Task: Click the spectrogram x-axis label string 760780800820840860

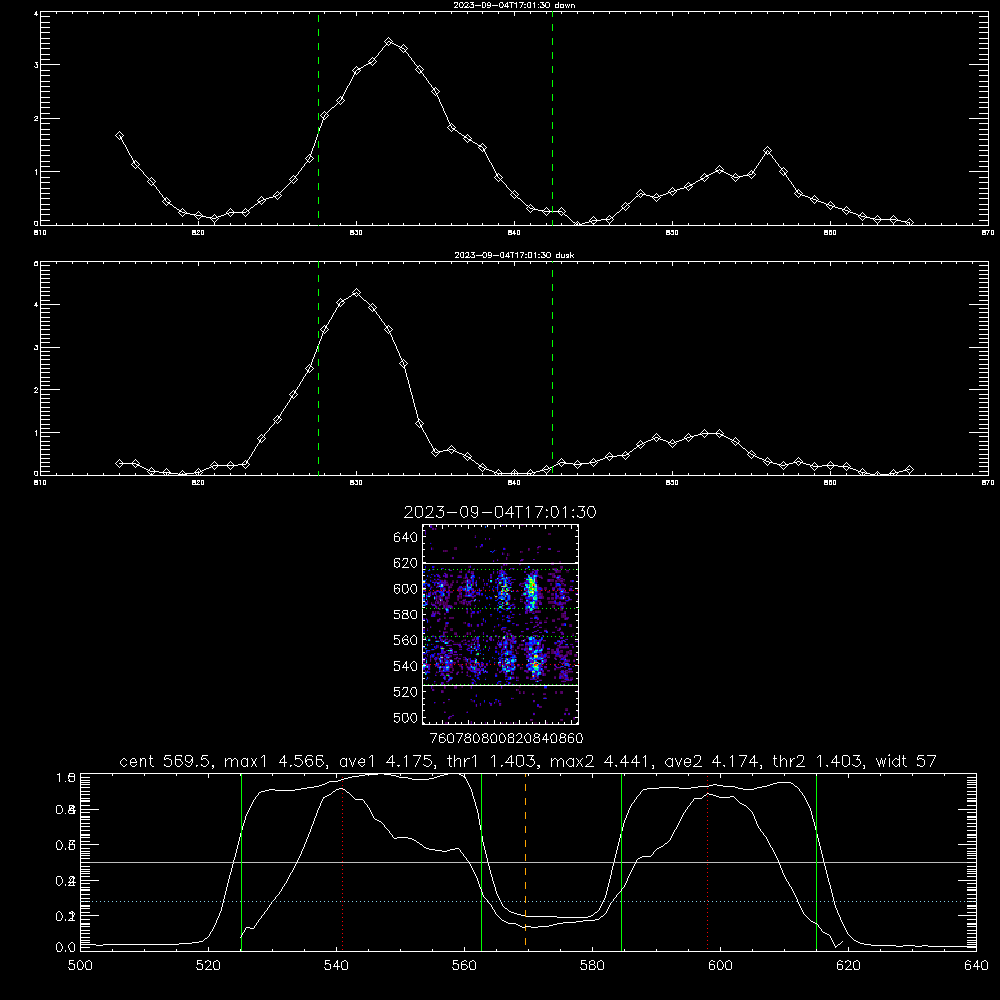Action: coord(506,738)
